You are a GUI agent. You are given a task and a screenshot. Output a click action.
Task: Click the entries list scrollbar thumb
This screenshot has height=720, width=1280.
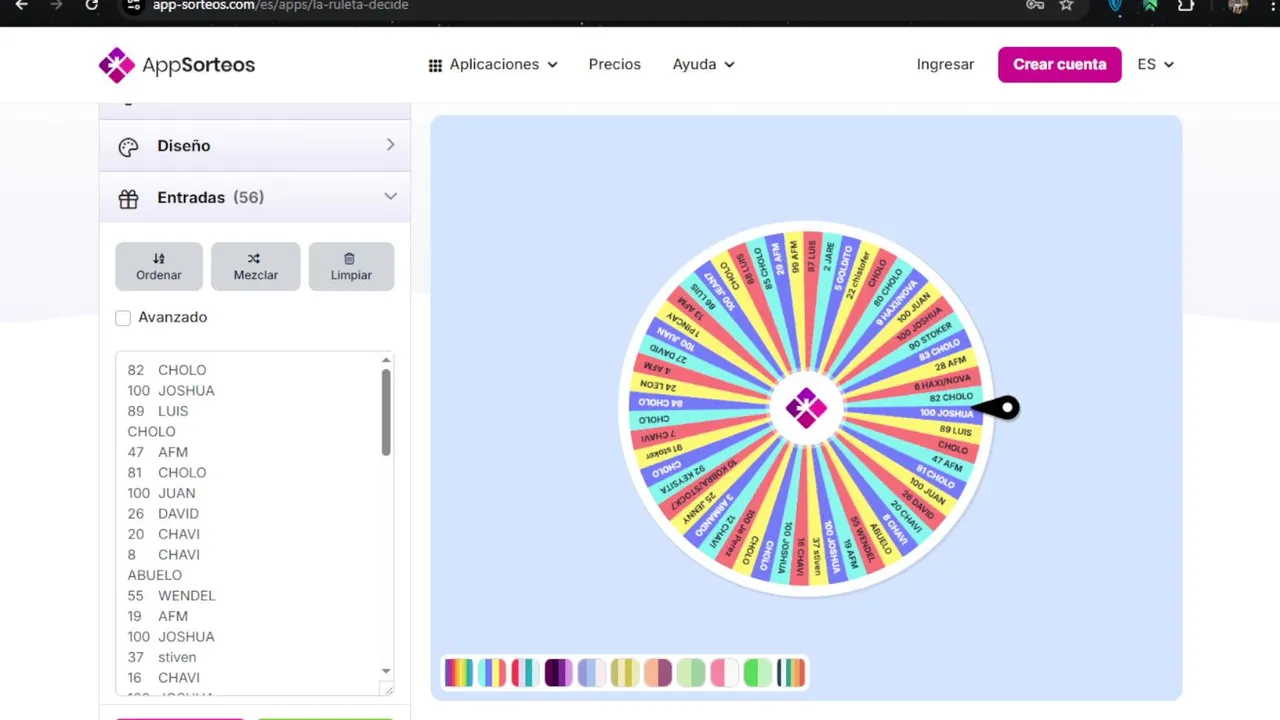[x=386, y=412]
